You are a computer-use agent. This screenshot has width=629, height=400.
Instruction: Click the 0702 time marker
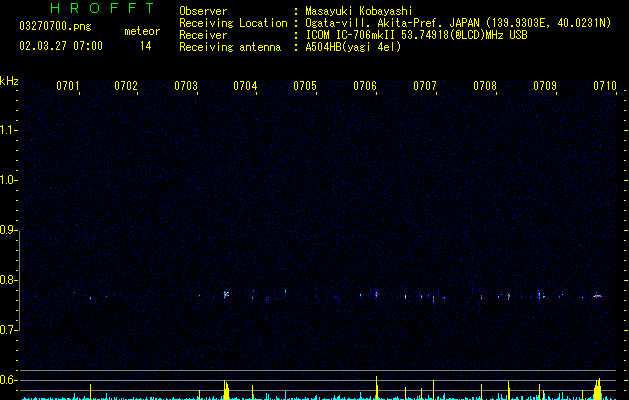pyautogui.click(x=126, y=86)
